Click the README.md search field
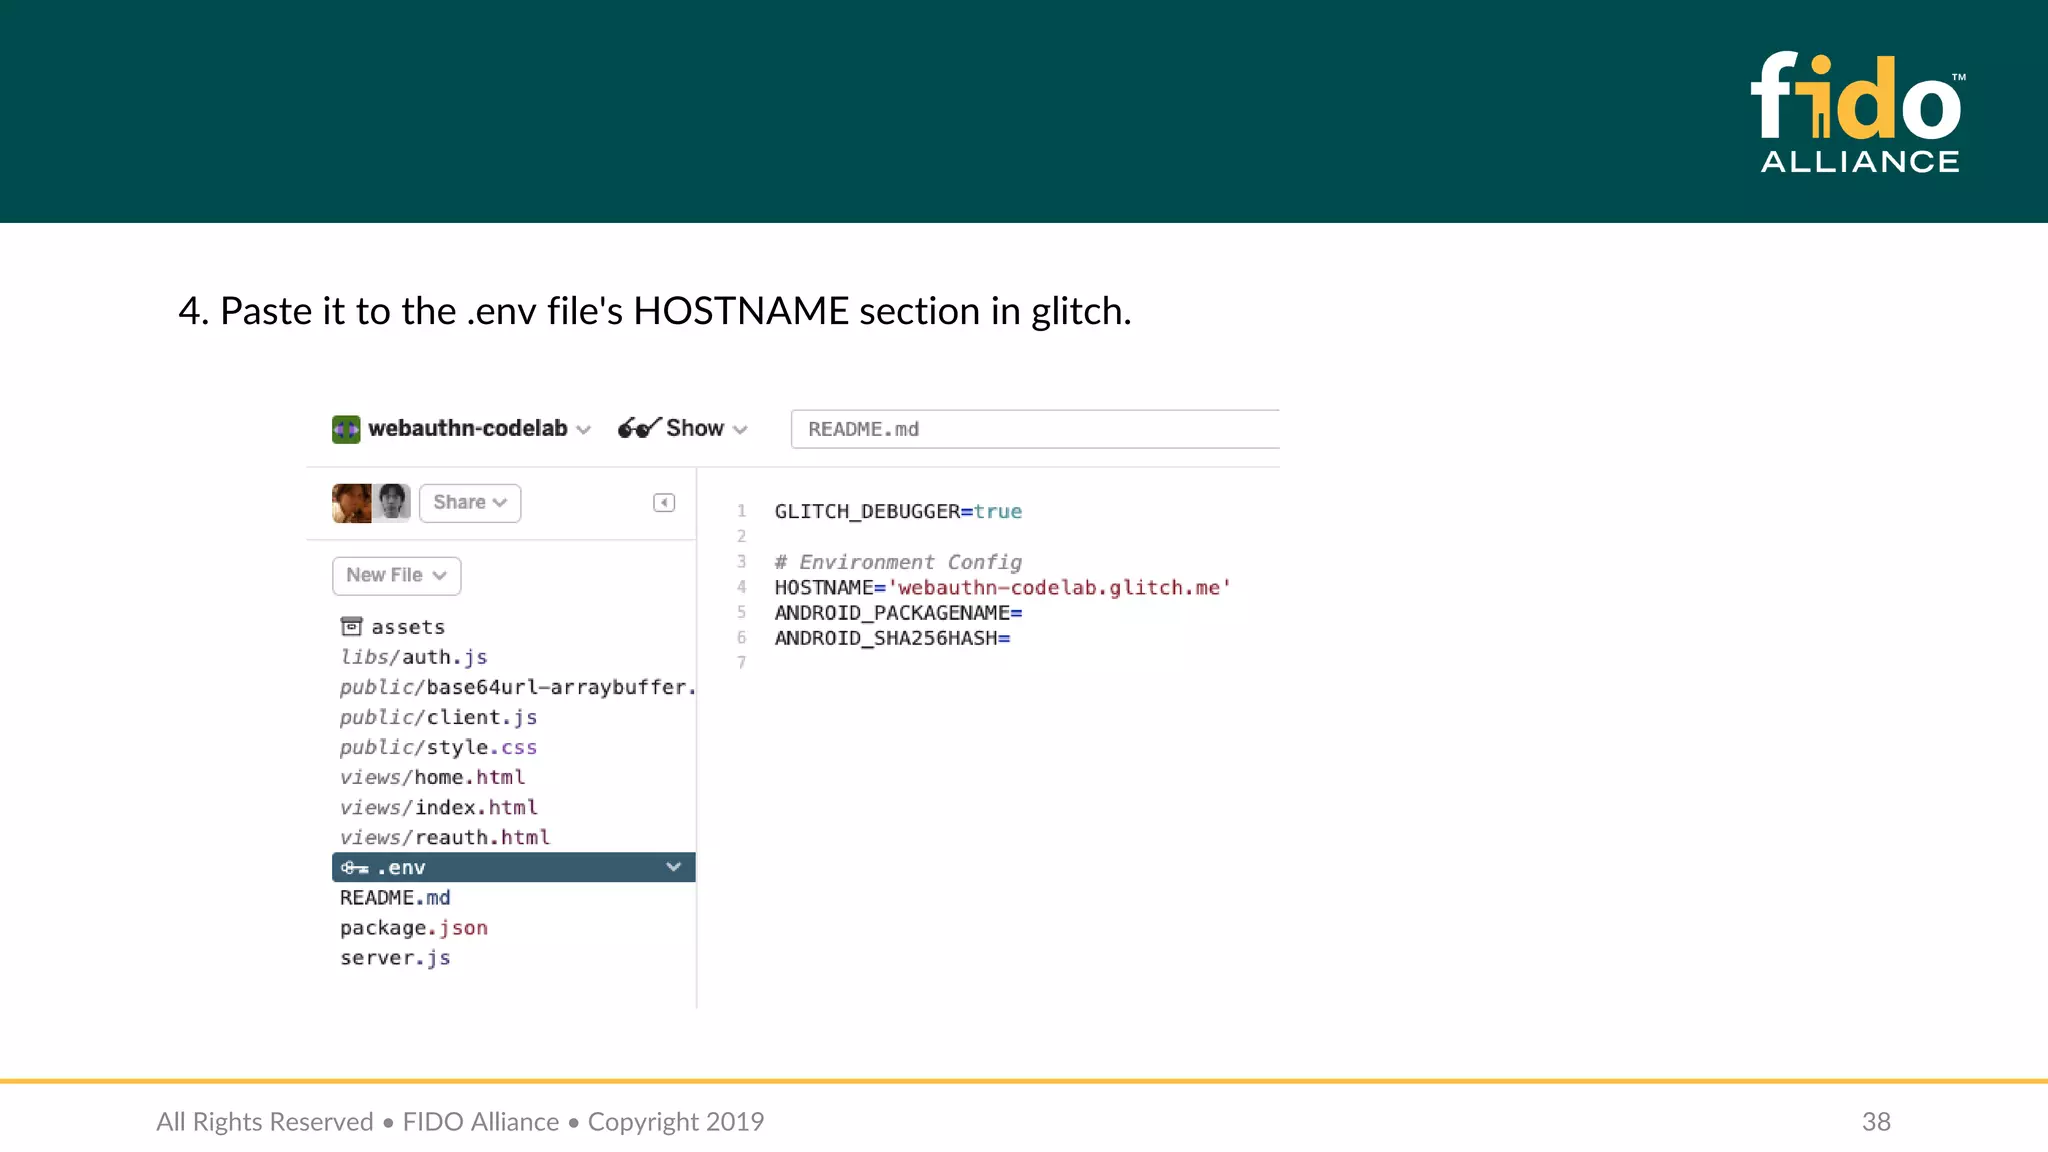 coord(1035,429)
